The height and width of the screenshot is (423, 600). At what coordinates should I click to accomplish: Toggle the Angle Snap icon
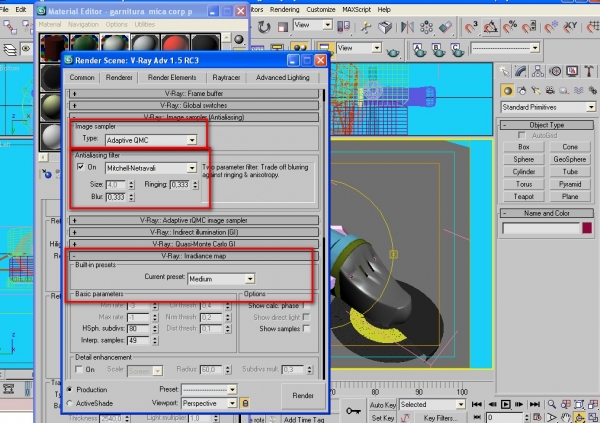point(491,27)
